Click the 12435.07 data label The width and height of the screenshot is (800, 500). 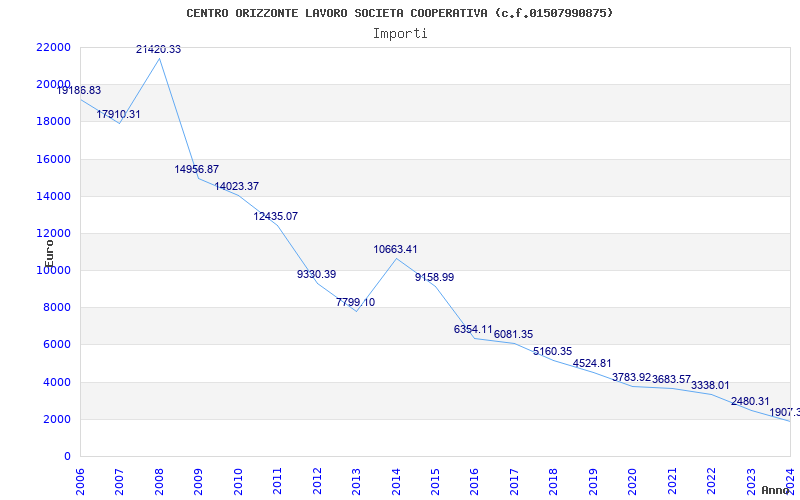[276, 216]
